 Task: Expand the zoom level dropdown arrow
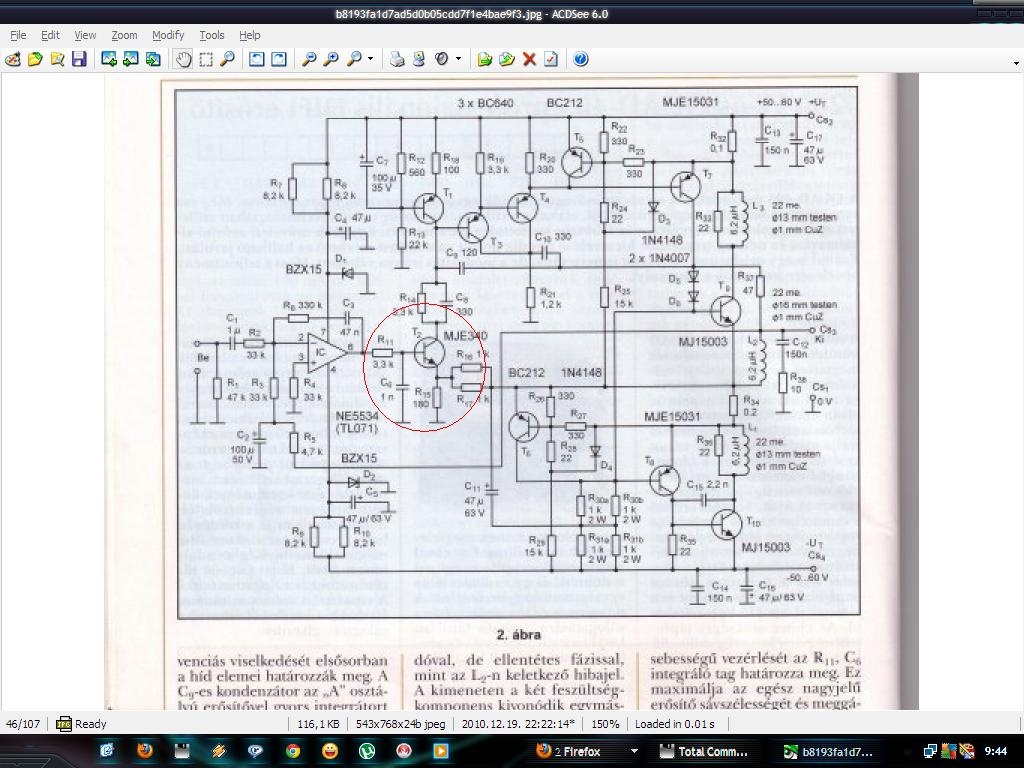(x=370, y=59)
